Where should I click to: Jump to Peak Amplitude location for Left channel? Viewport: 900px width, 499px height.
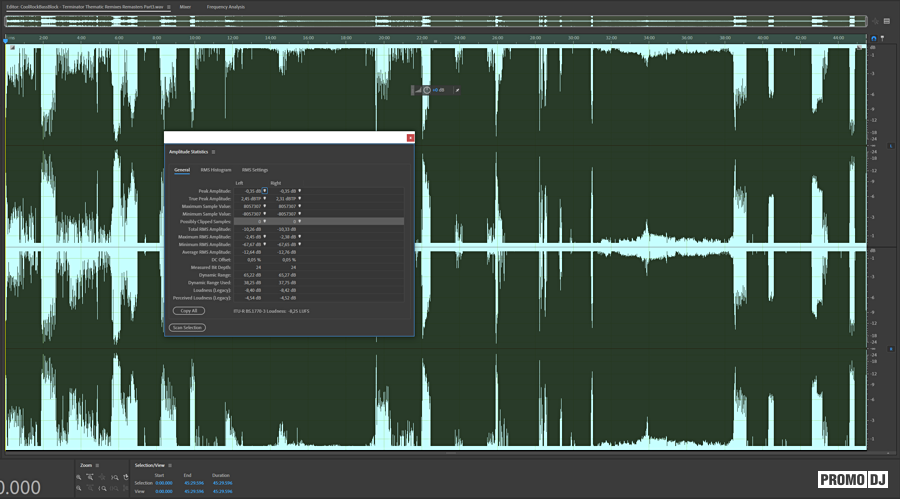click(x=265, y=190)
